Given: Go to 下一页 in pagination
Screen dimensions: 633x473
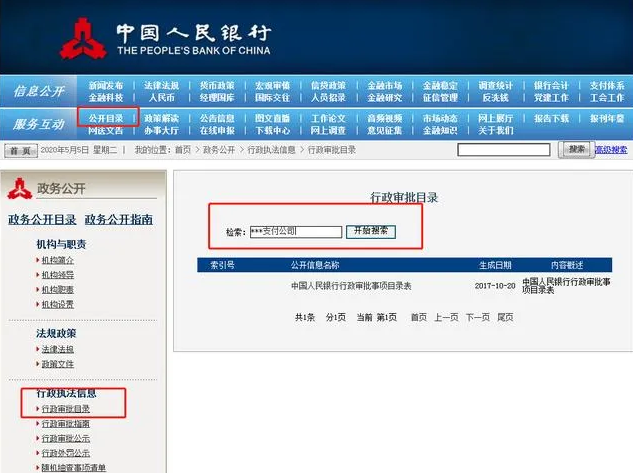Looking at the screenshot, I should 477,317.
